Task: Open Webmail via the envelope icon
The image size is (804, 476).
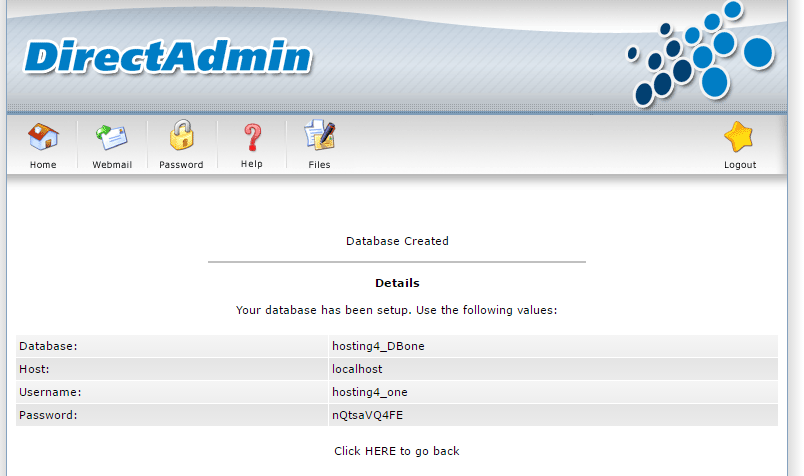Action: tap(112, 137)
